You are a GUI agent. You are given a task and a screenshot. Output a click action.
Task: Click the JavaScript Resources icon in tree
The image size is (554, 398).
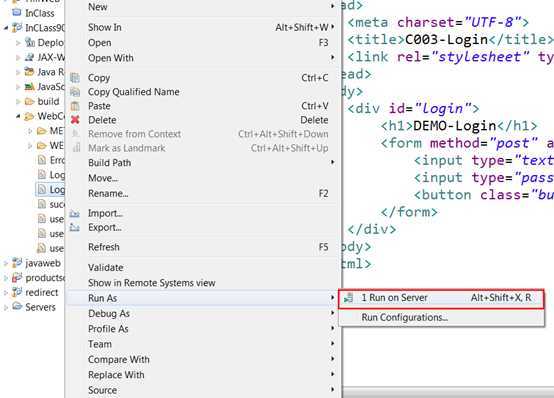[x=29, y=87]
